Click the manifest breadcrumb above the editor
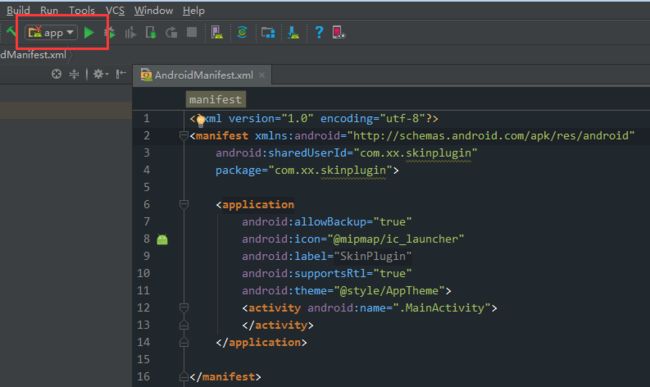650x387 pixels. tap(216, 99)
